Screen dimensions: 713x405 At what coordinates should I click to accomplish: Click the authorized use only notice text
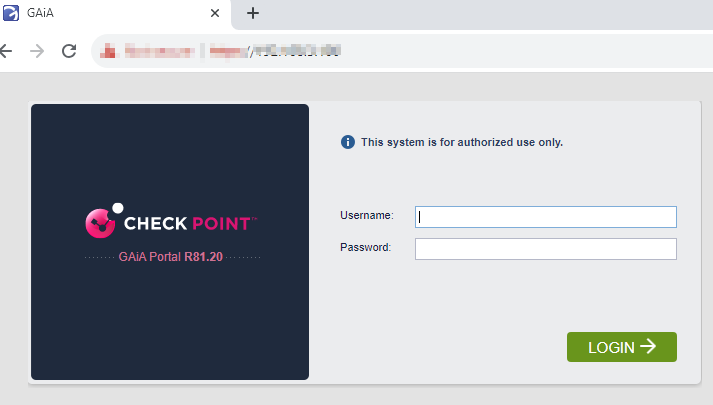(462, 142)
